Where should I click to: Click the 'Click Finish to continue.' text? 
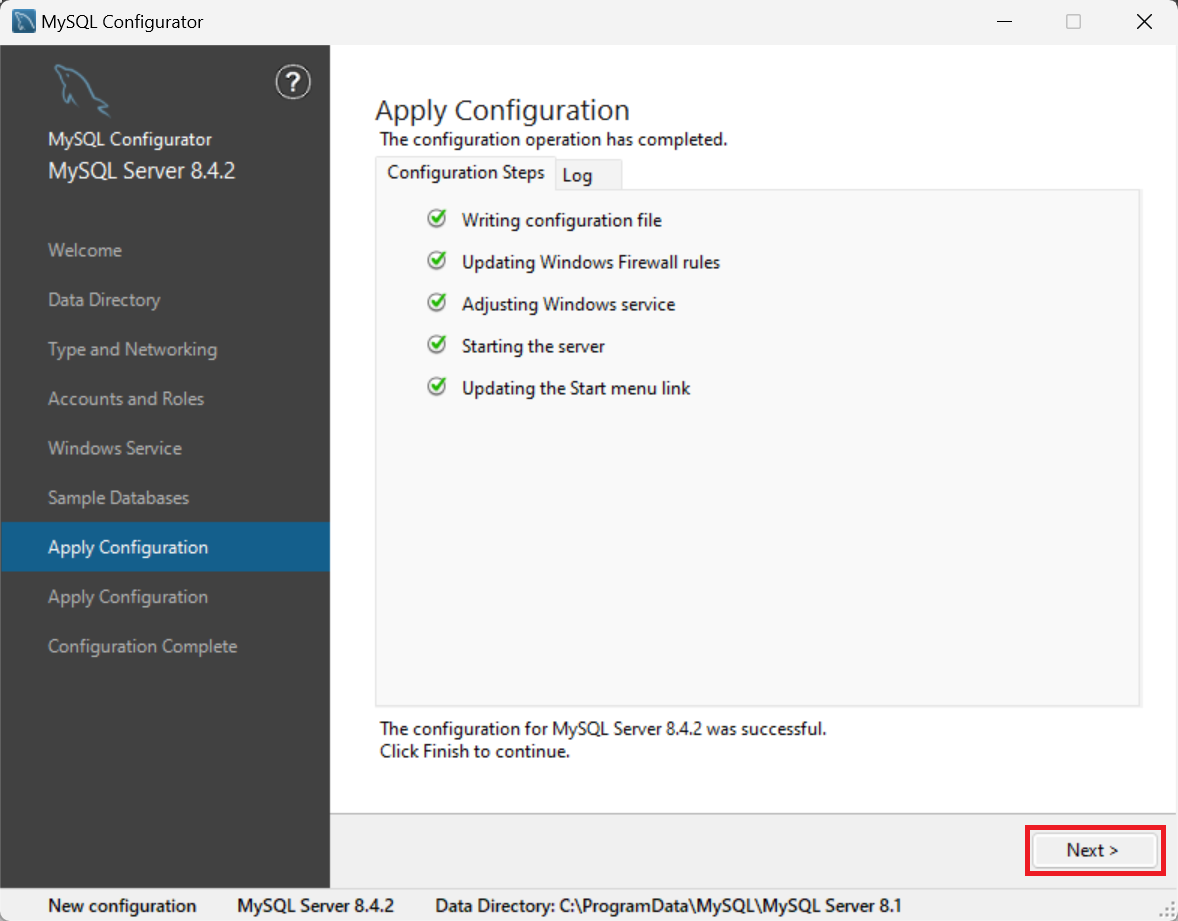[475, 751]
